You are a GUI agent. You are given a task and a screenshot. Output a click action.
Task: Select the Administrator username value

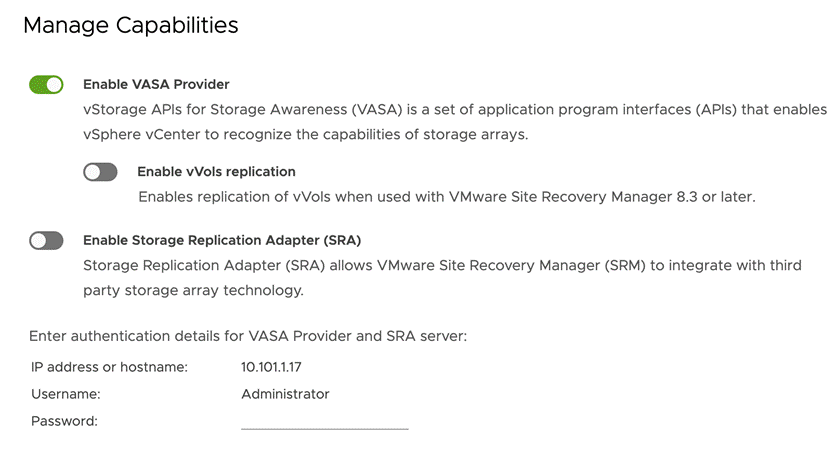285,394
